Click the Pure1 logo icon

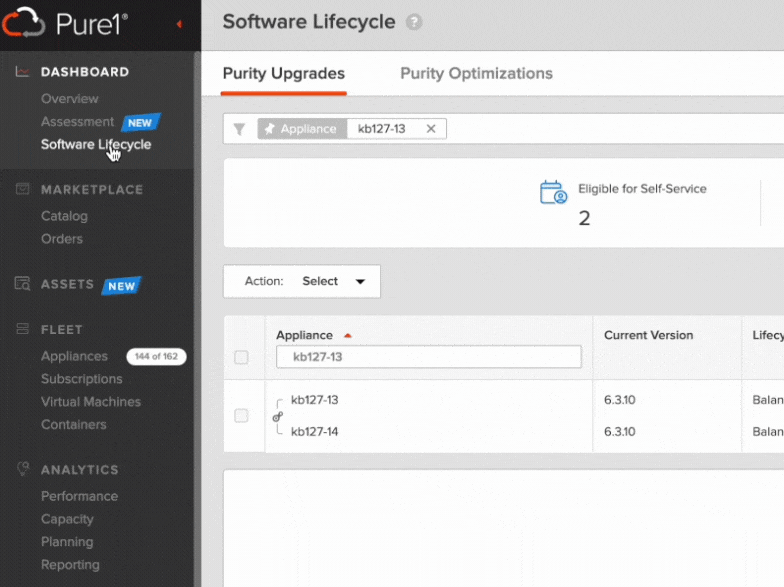(24, 22)
